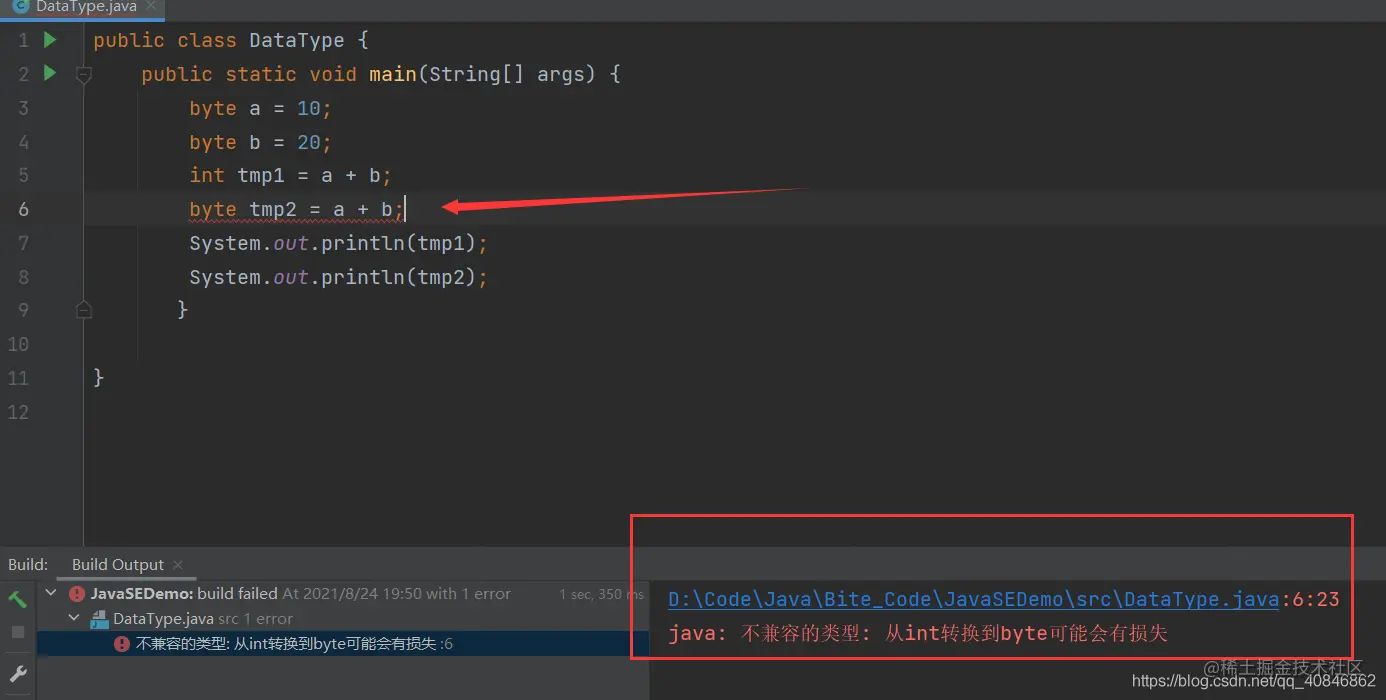Open the wrench settings icon in build panel

click(17, 673)
